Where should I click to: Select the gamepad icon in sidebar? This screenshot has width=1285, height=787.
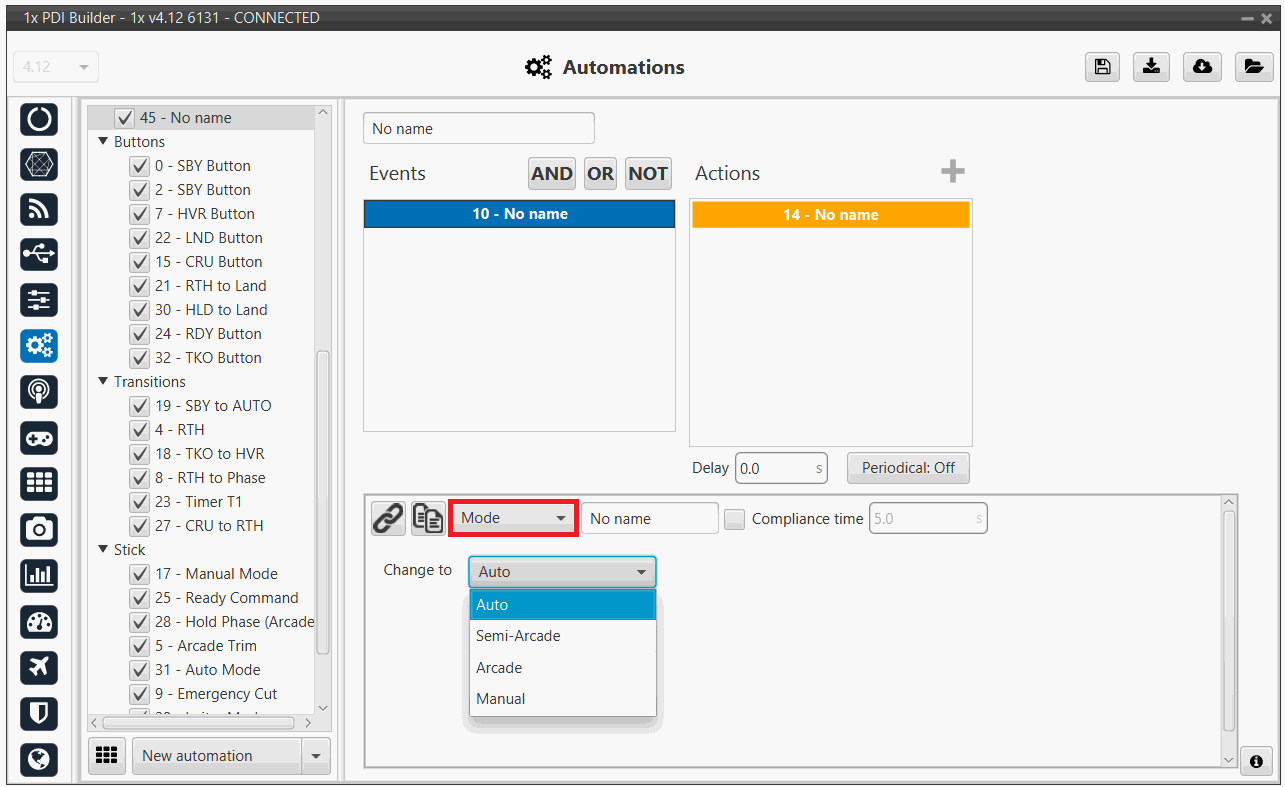pos(39,438)
